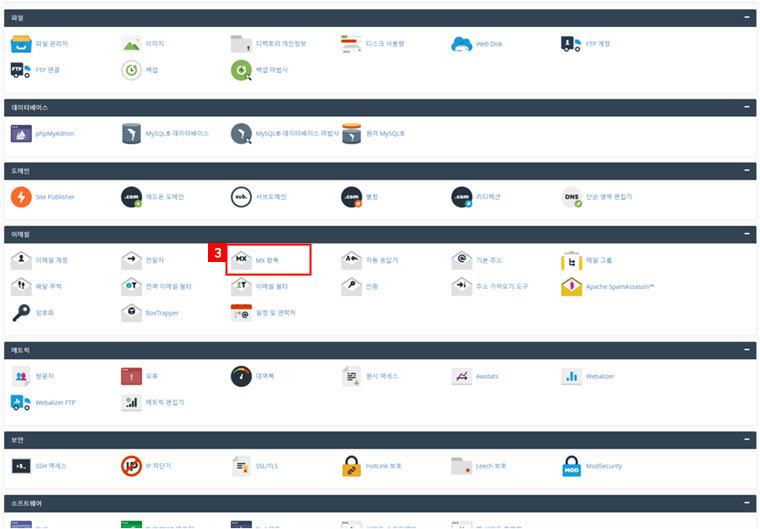Collapse the 이메일 section with minus
This screenshot has height=529, width=760.
click(746, 234)
